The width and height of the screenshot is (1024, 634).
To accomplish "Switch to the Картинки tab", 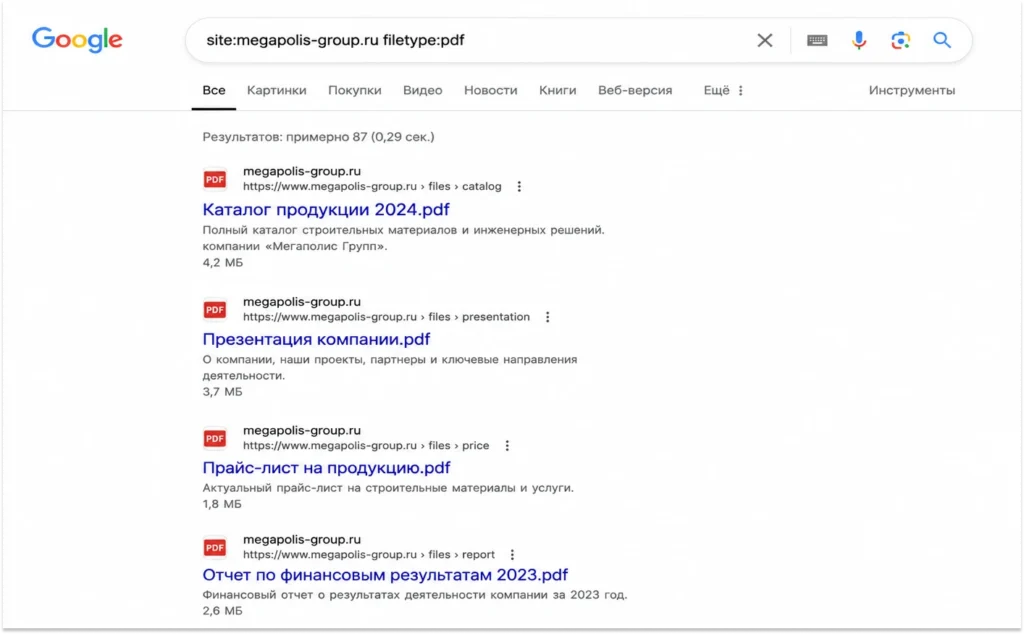I will click(276, 91).
